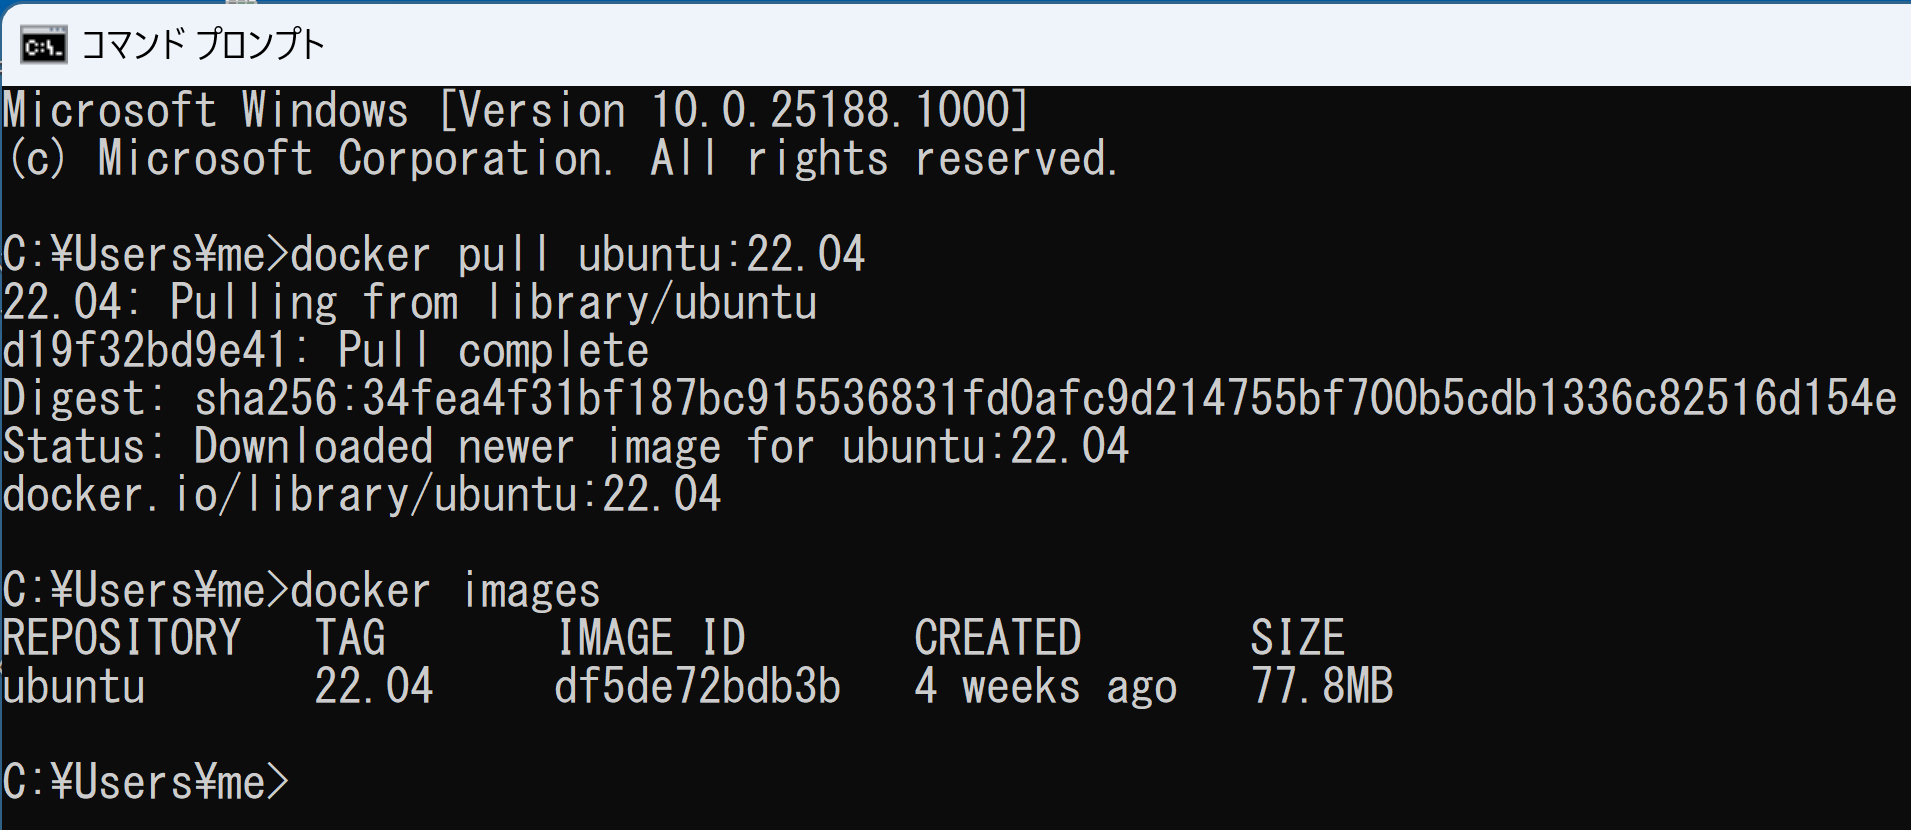Click the ubuntu repository name entry
The width and height of the screenshot is (1911, 830).
click(74, 686)
